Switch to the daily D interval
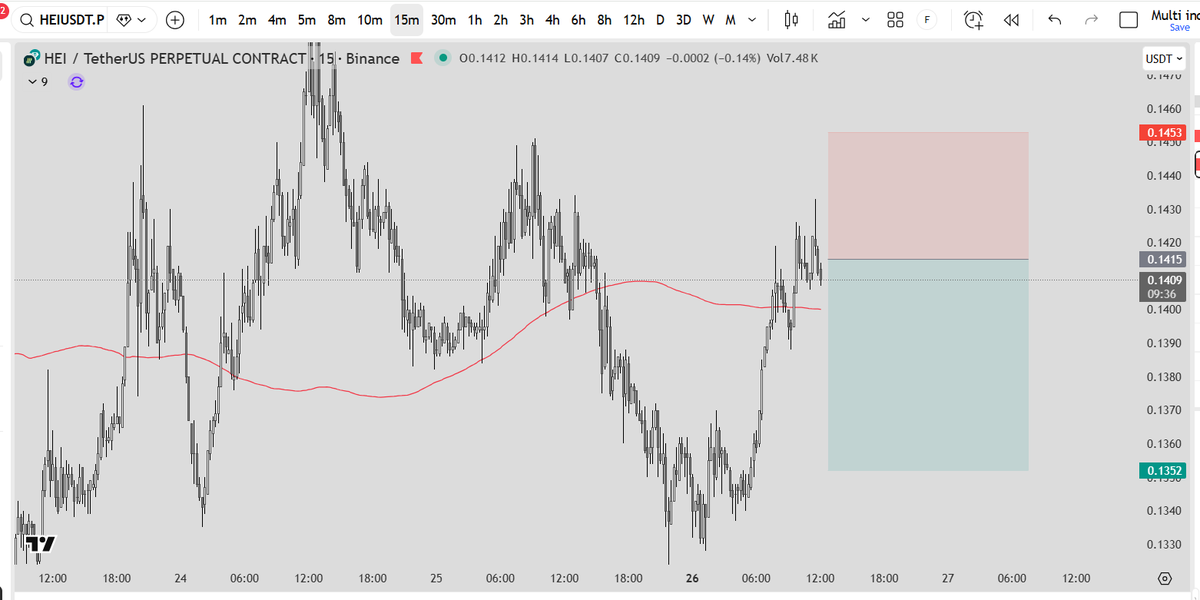Image resolution: width=1200 pixels, height=600 pixels. 660,20
